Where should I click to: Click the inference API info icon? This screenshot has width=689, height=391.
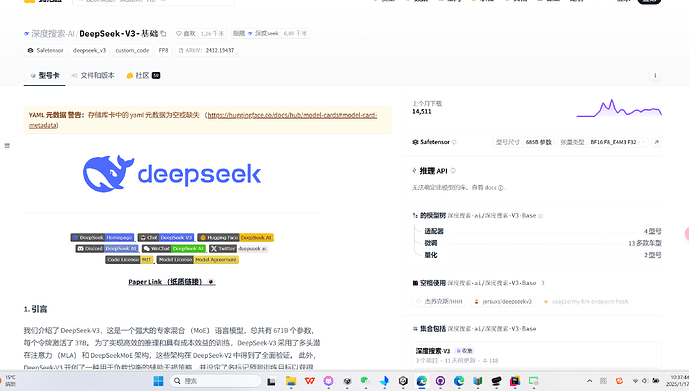pyautogui.click(x=453, y=171)
